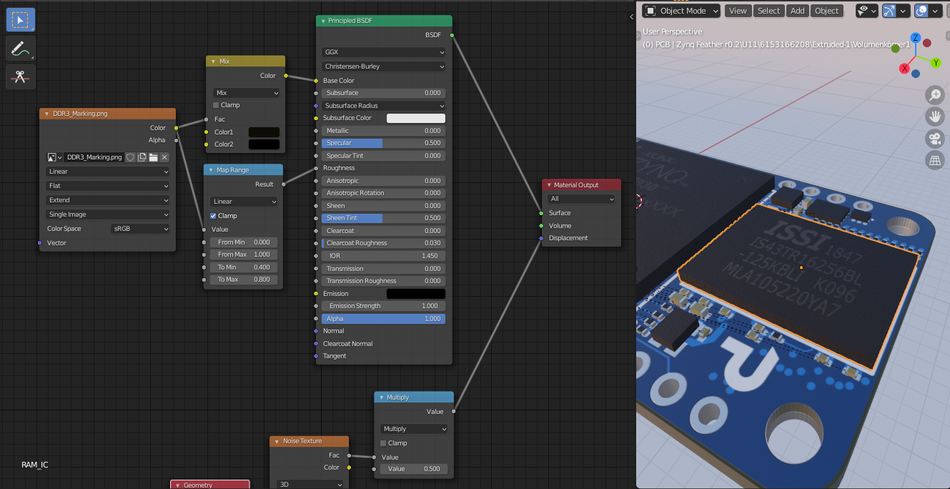Open the Object Mode dropdown
The height and width of the screenshot is (489, 950).
click(682, 10)
